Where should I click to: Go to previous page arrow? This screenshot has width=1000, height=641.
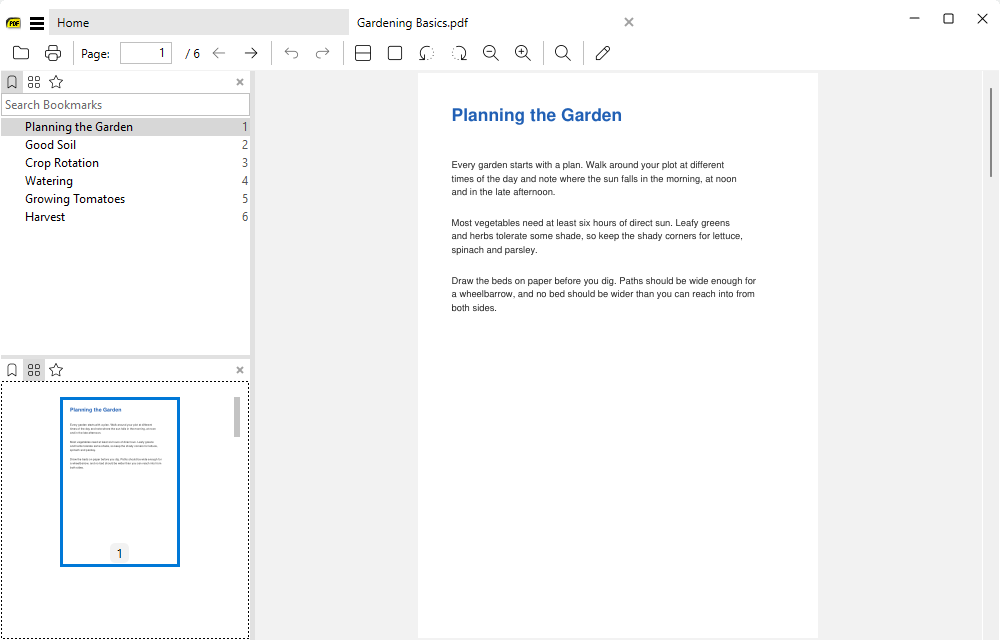219,53
